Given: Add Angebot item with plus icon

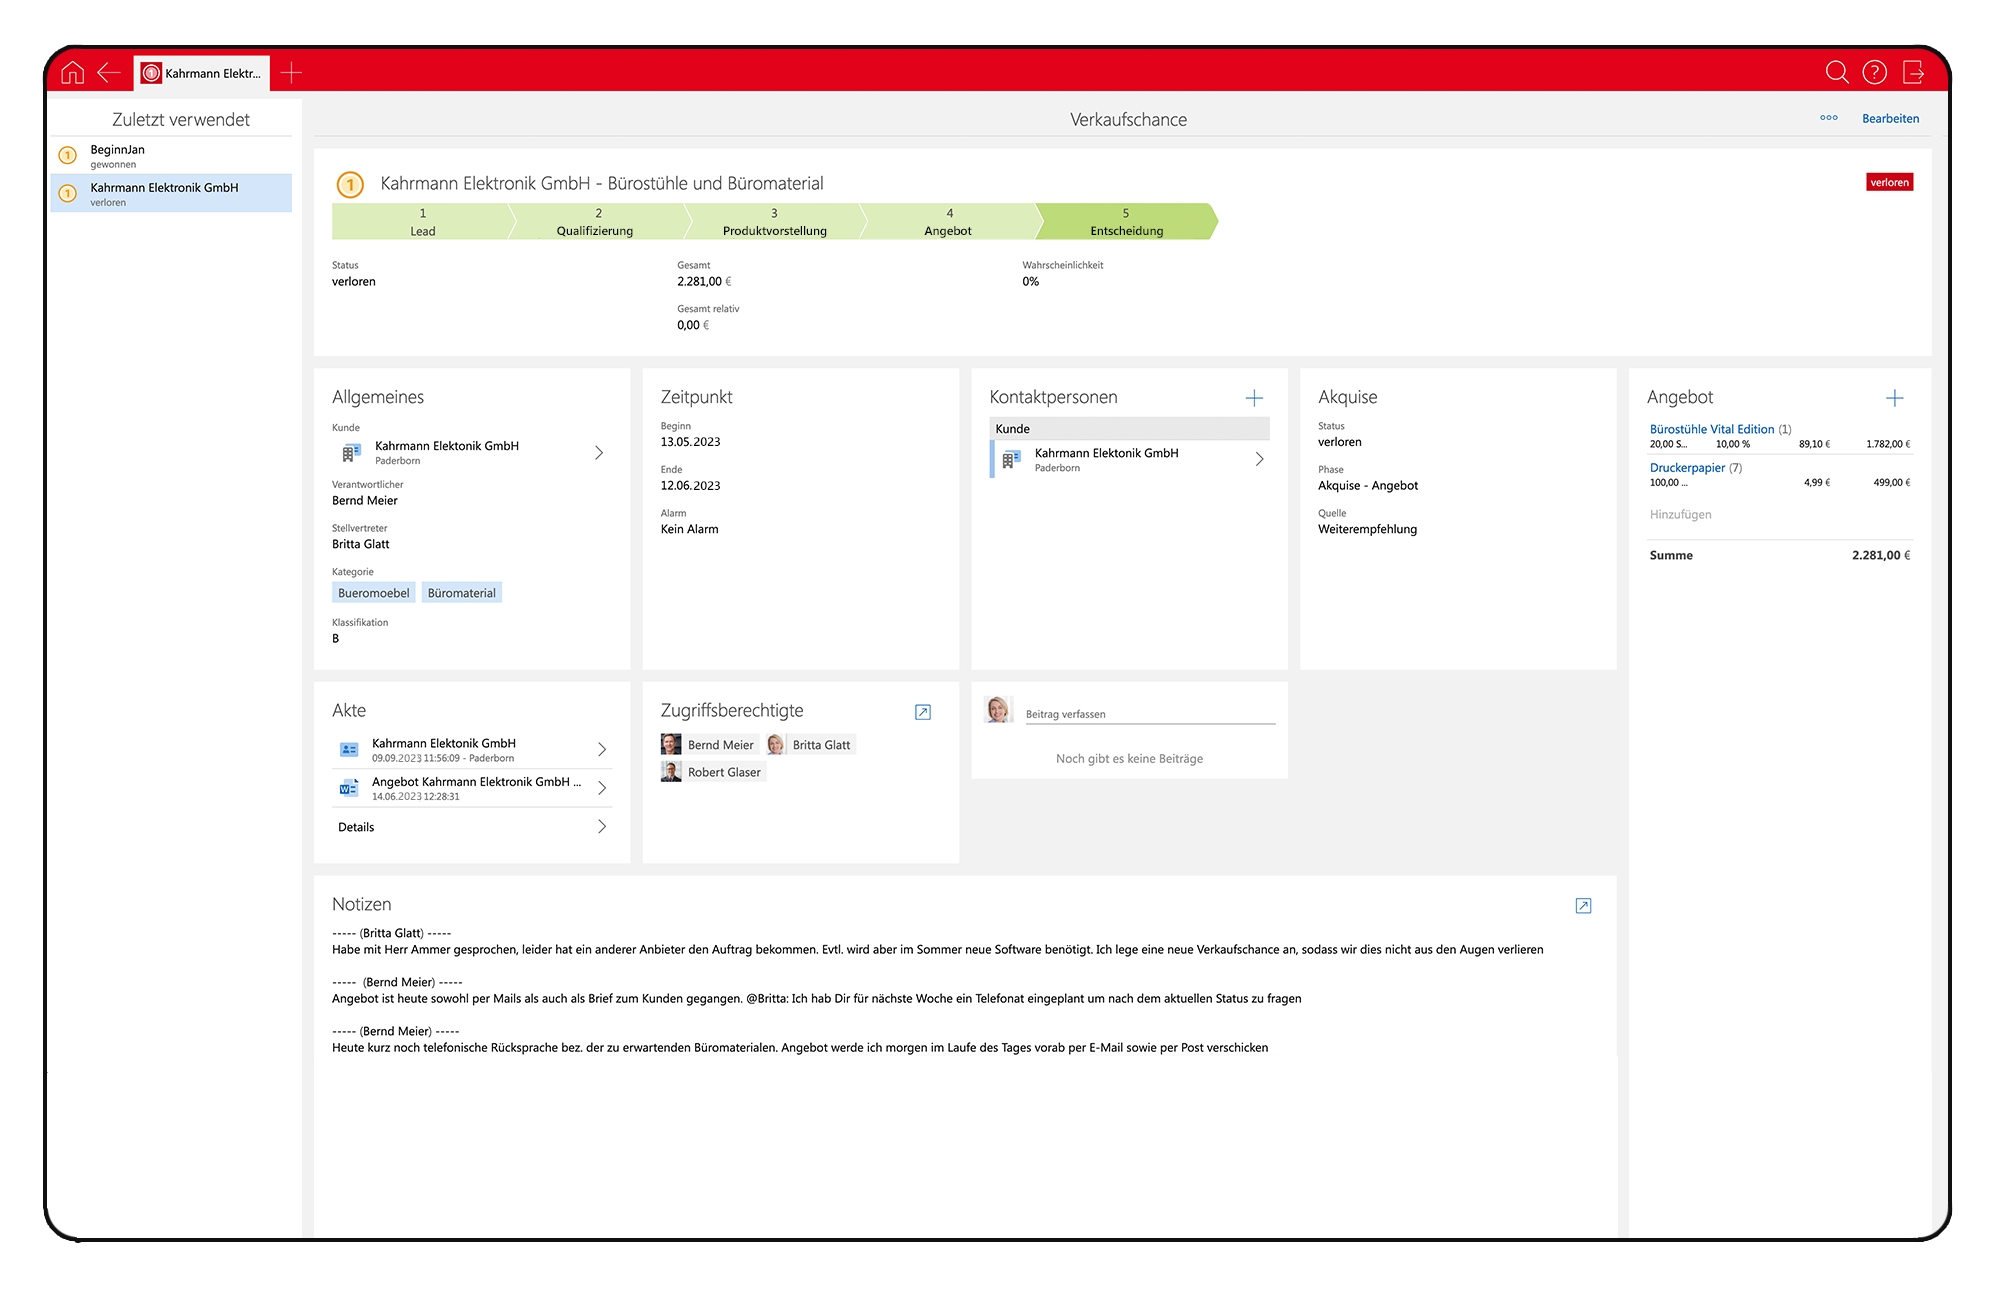Looking at the screenshot, I should 1894,398.
